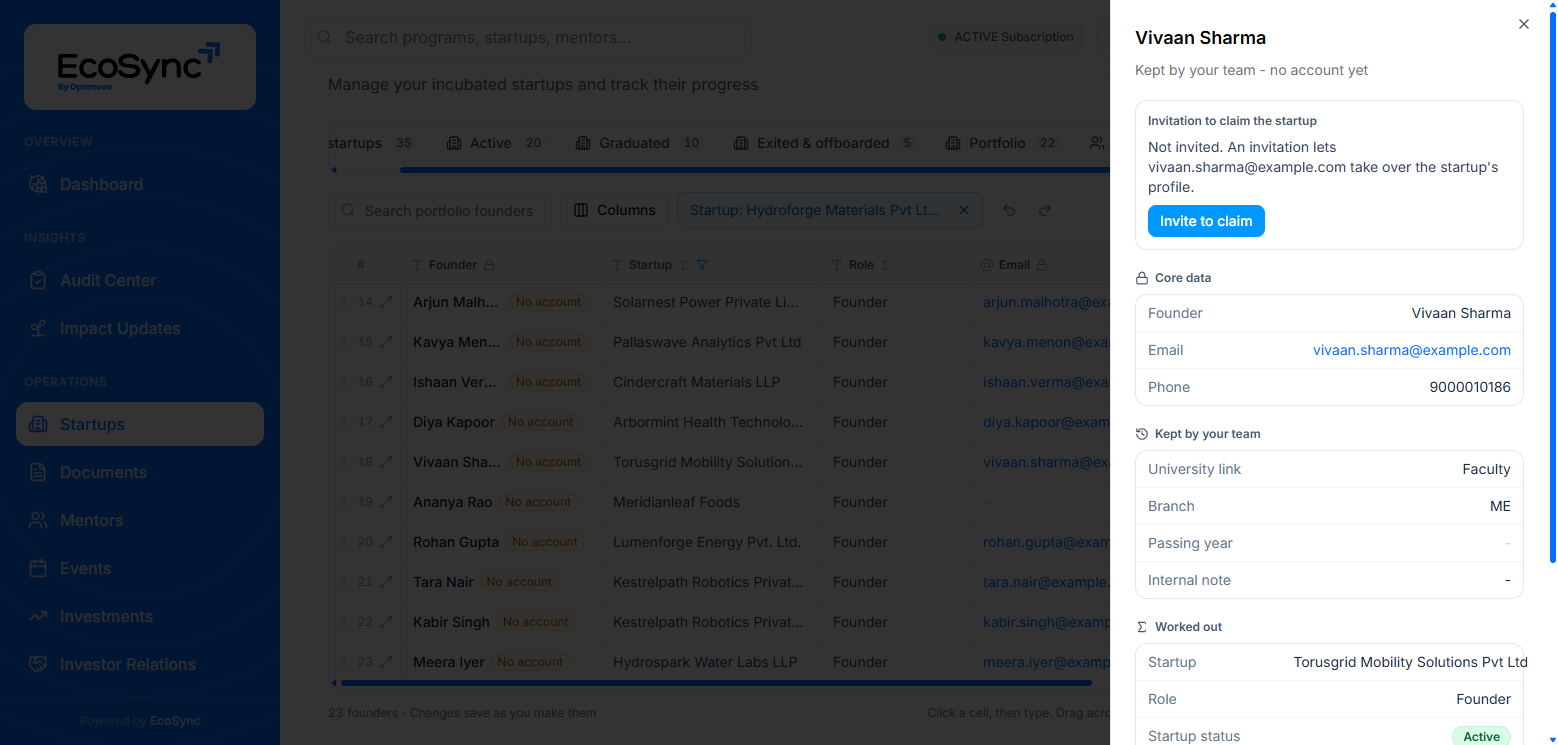The height and width of the screenshot is (745, 1558).
Task: Click the details panel vertical scrollbar
Action: 1552,290
